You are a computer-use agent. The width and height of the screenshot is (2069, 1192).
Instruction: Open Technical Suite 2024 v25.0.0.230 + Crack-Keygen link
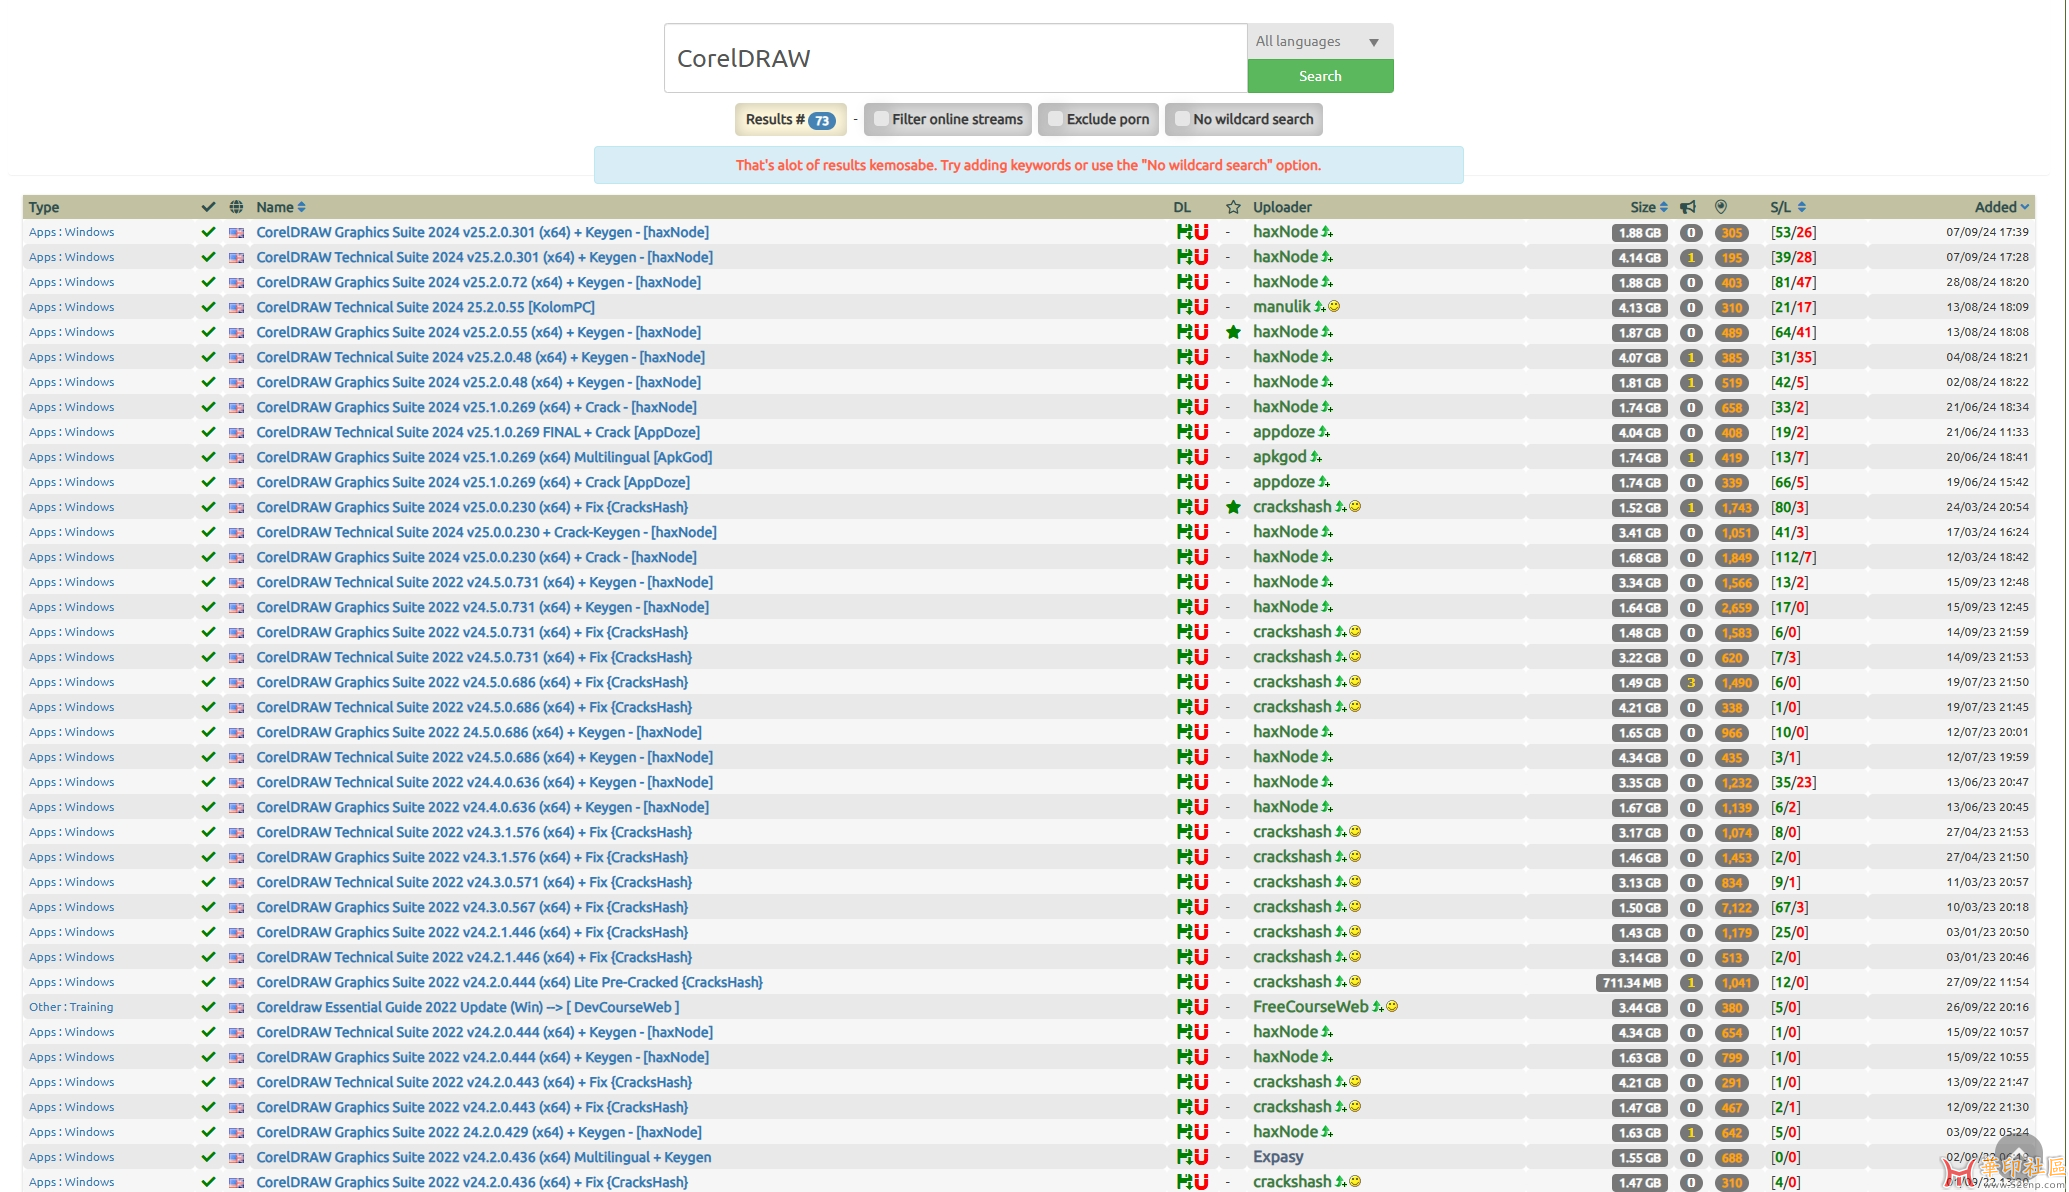(x=486, y=532)
